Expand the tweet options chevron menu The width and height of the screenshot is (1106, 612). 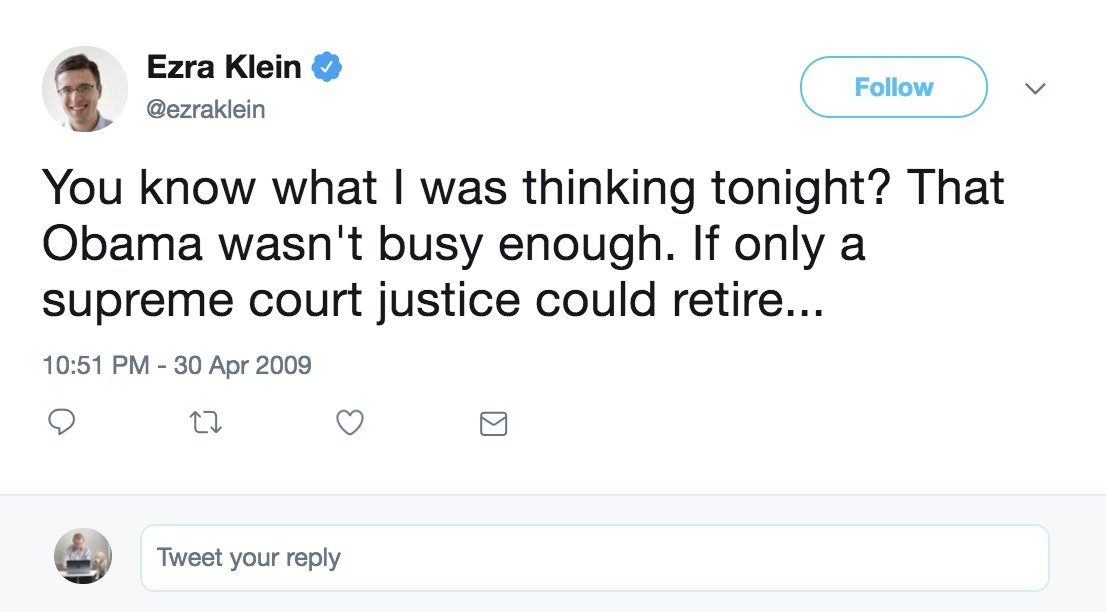click(x=1036, y=89)
